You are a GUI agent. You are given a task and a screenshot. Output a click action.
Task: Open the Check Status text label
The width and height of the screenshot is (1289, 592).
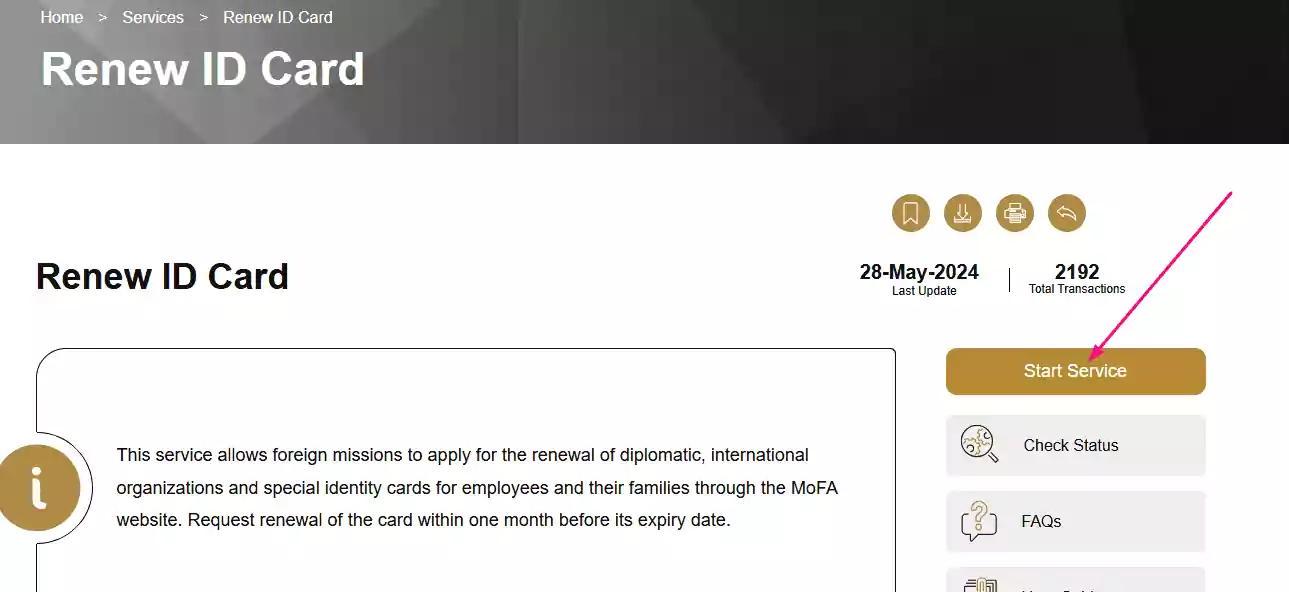[1070, 445]
